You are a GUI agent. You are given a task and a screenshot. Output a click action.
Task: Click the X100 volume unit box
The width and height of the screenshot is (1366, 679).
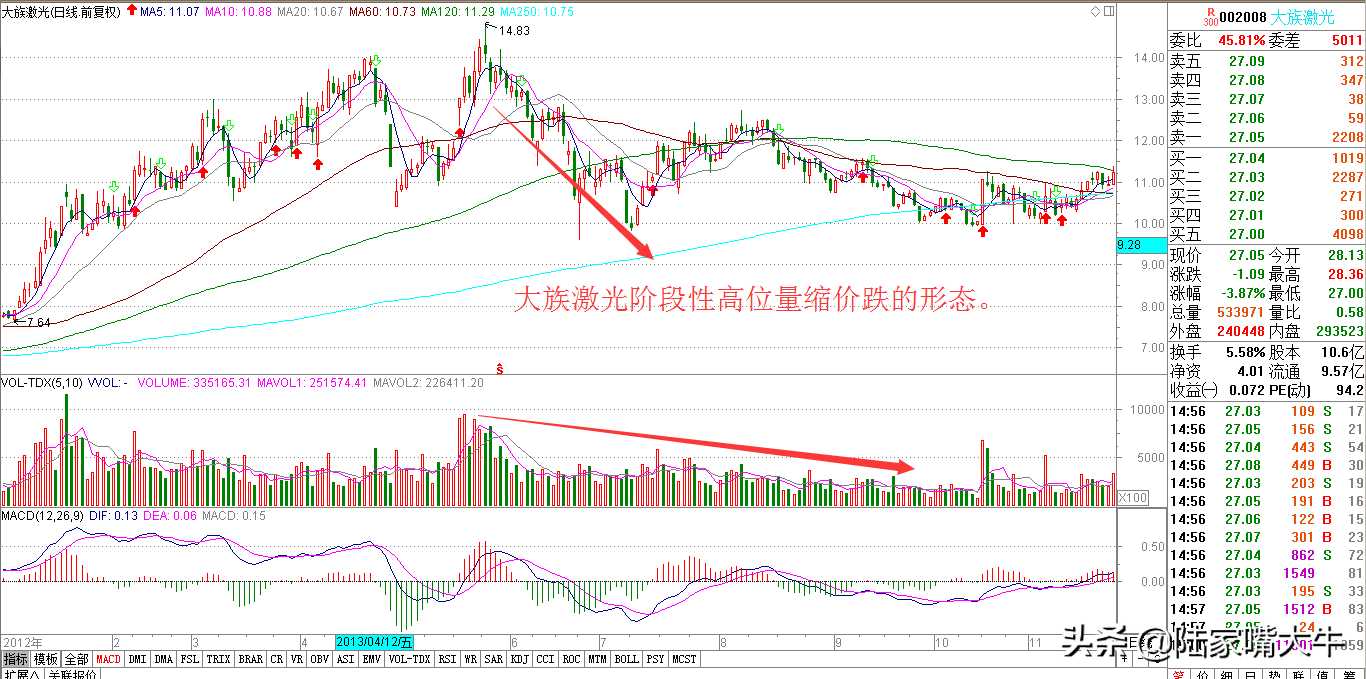tap(1133, 497)
